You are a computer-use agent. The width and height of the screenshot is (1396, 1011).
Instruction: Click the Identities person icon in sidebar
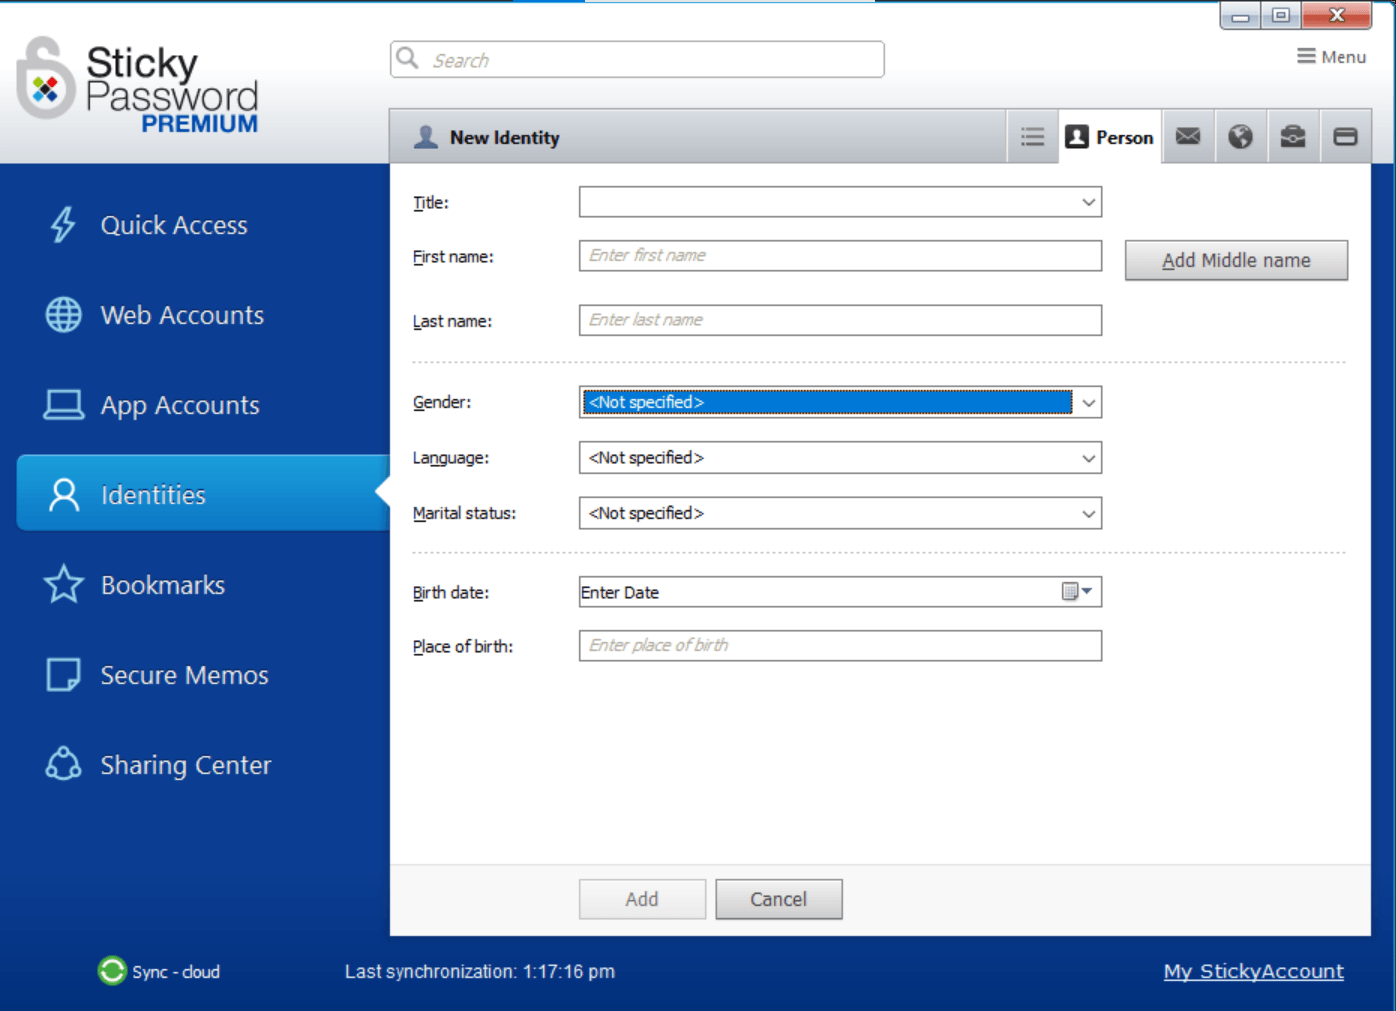[62, 493]
